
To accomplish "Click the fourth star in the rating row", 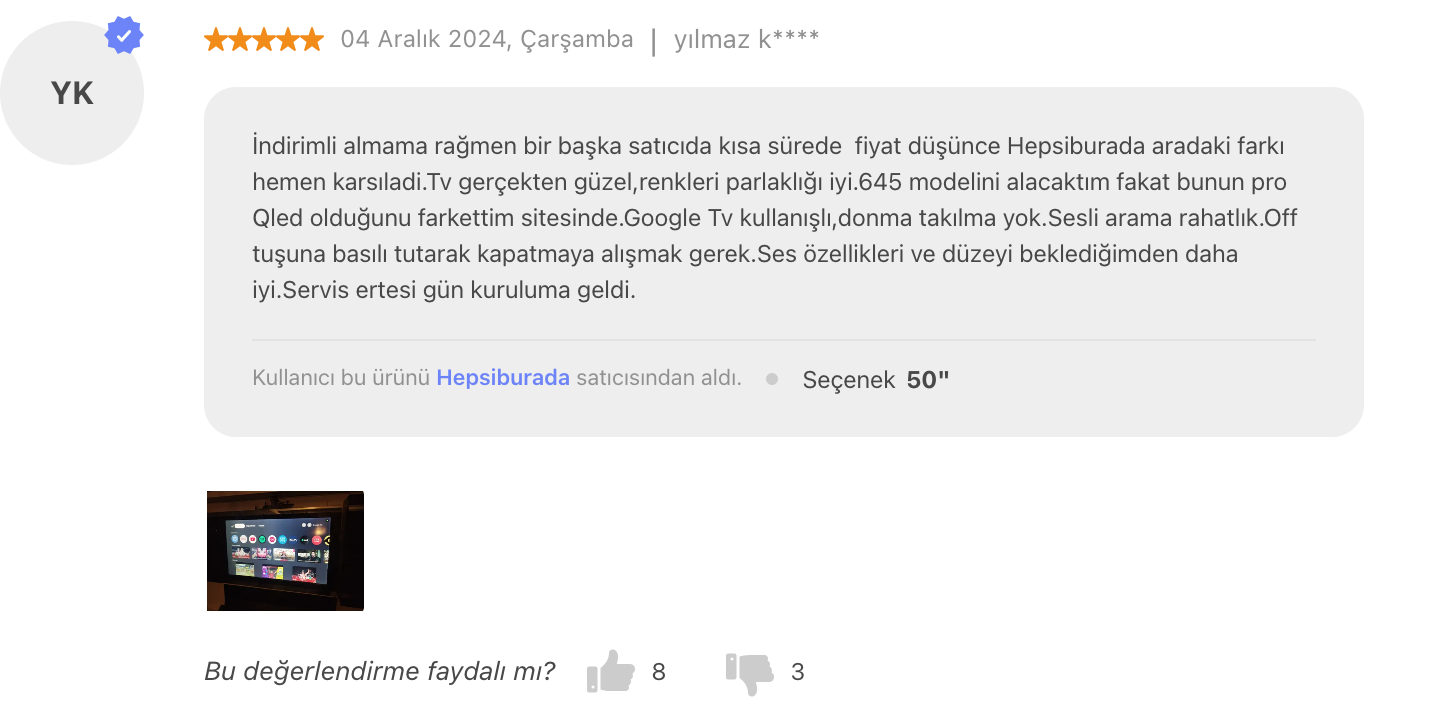I will click(x=286, y=39).
